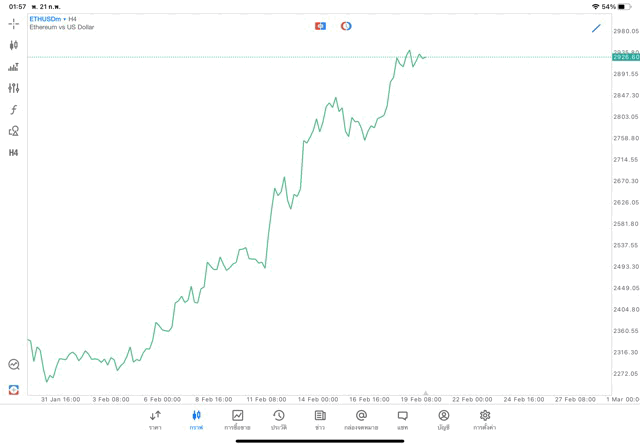Tap the red-blue icon below search

[13, 389]
